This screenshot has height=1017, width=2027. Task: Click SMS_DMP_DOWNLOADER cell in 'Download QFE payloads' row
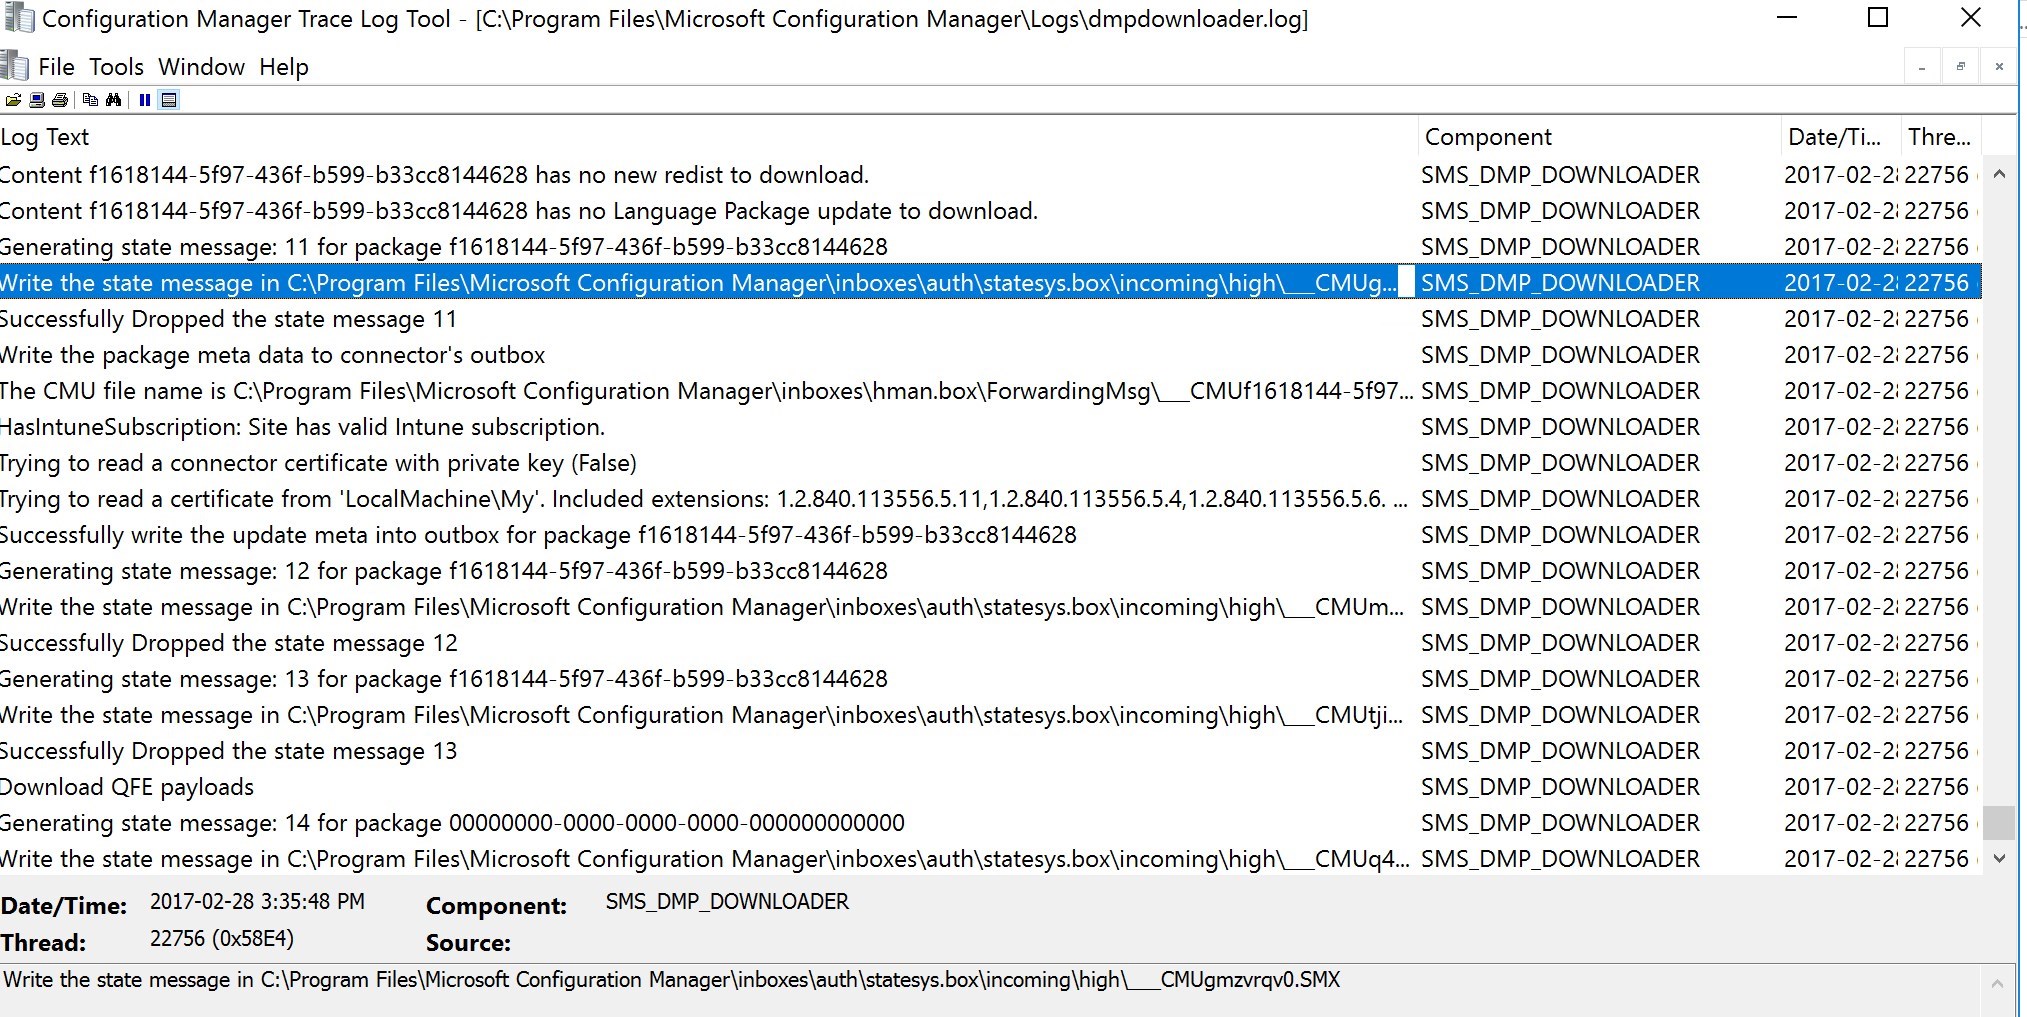(x=1560, y=787)
